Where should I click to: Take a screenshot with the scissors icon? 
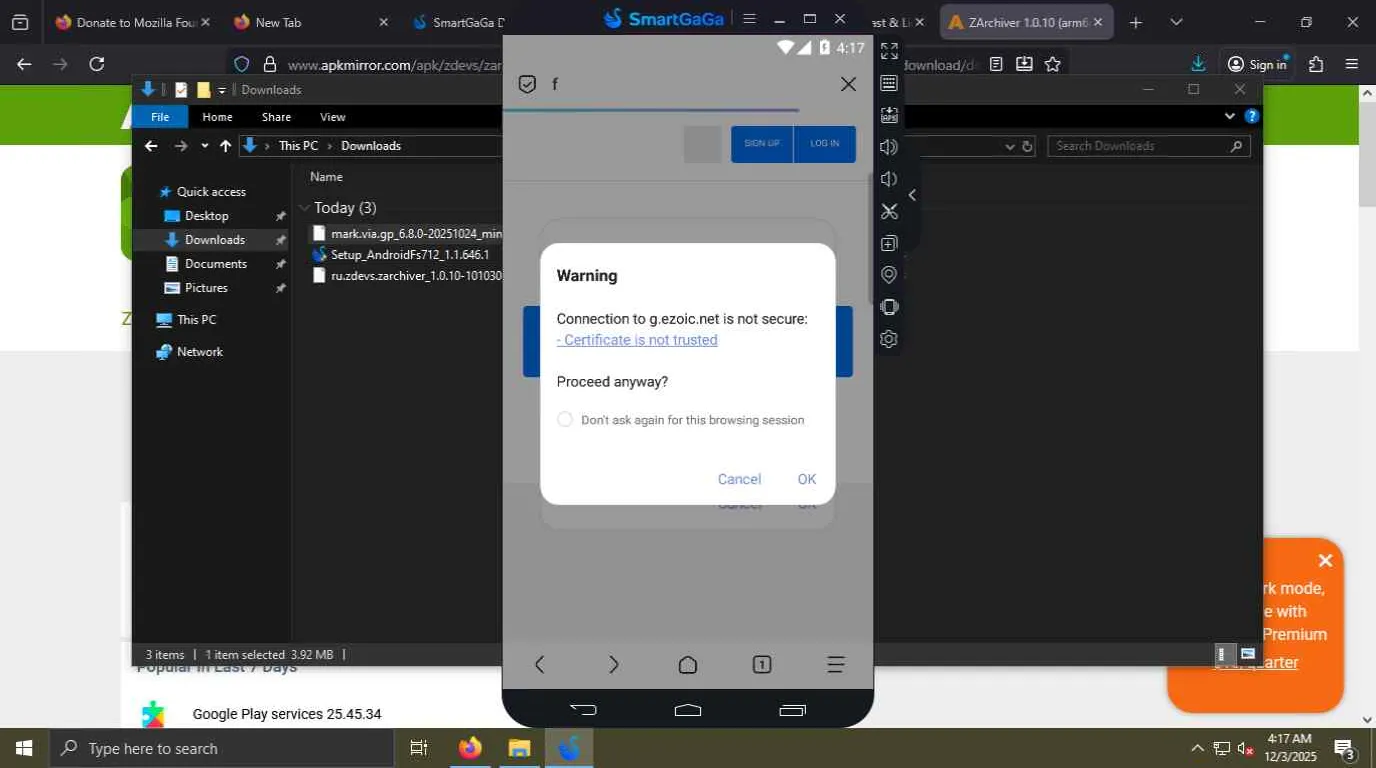pos(889,211)
